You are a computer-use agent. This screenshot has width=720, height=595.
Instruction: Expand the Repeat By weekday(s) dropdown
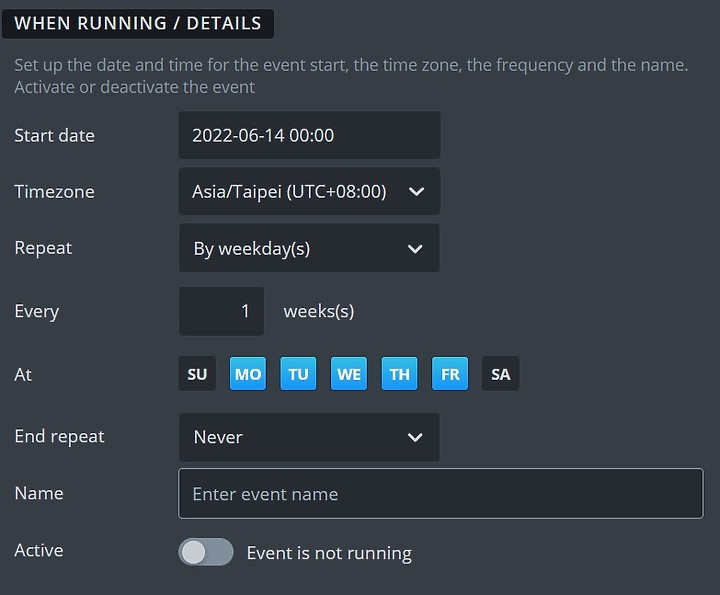click(x=290, y=248)
